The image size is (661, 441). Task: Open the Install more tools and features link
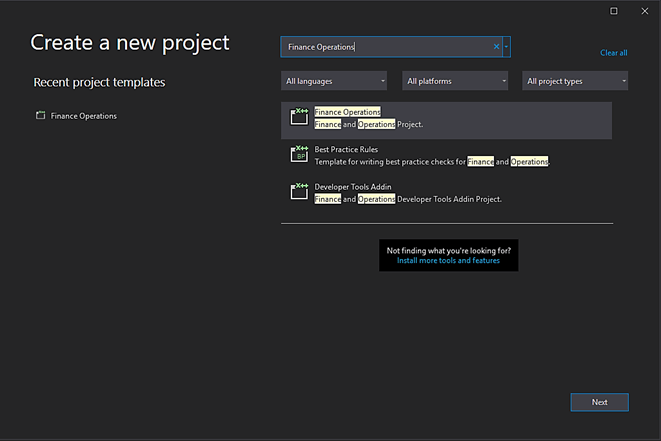tap(448, 260)
